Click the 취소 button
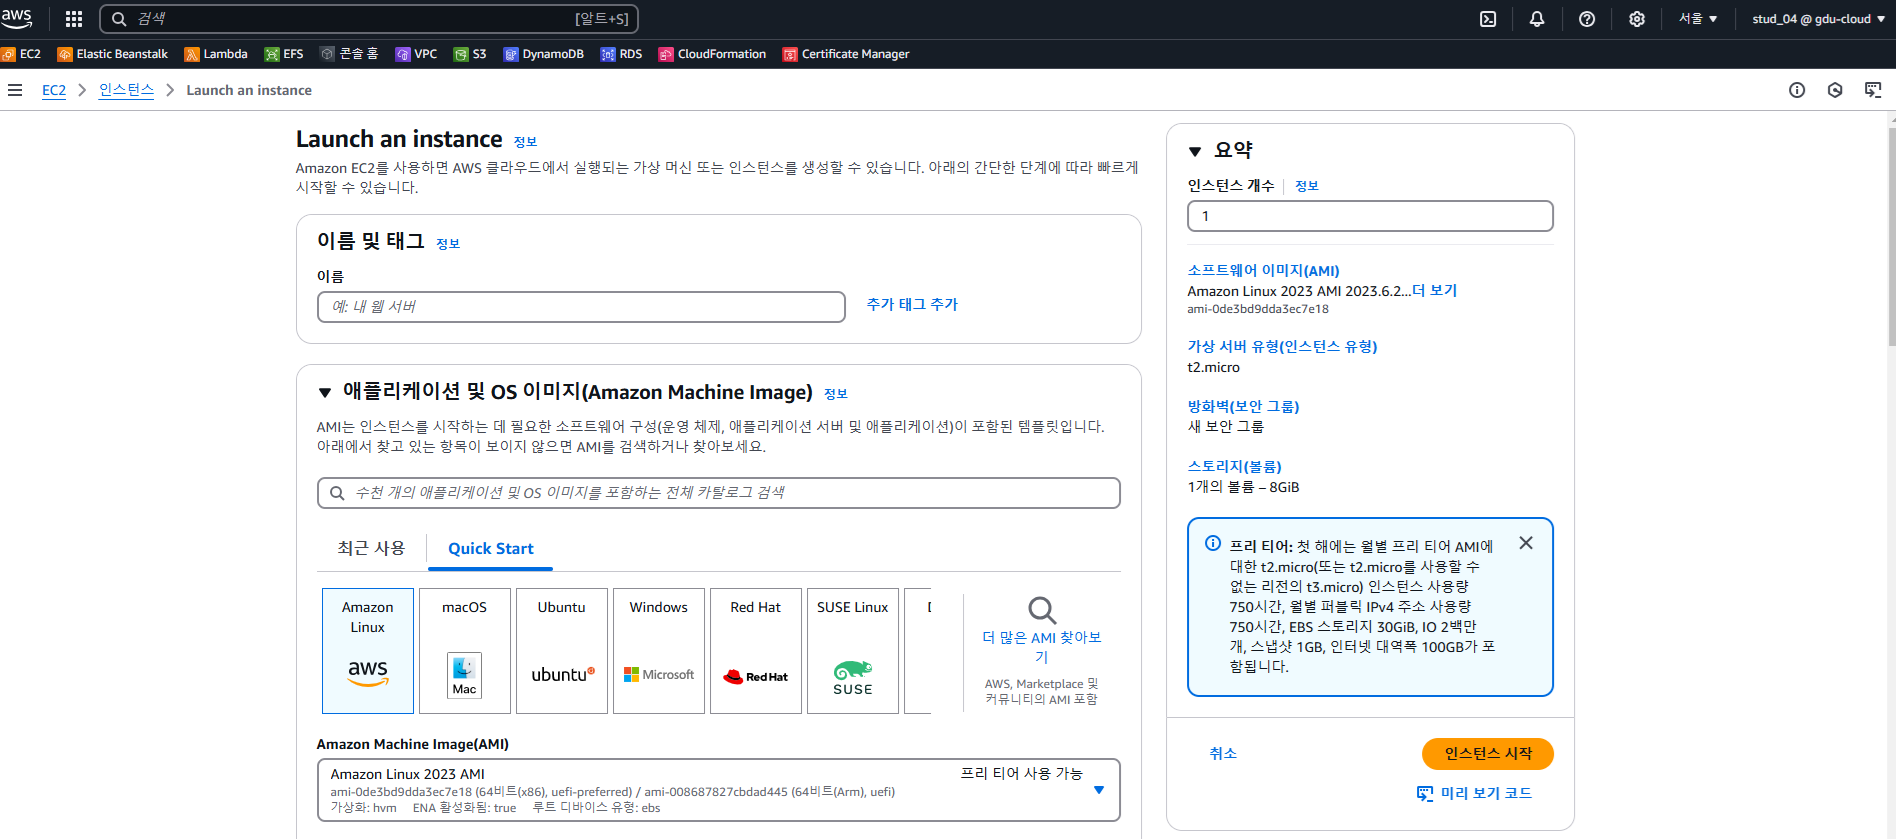 (1223, 753)
